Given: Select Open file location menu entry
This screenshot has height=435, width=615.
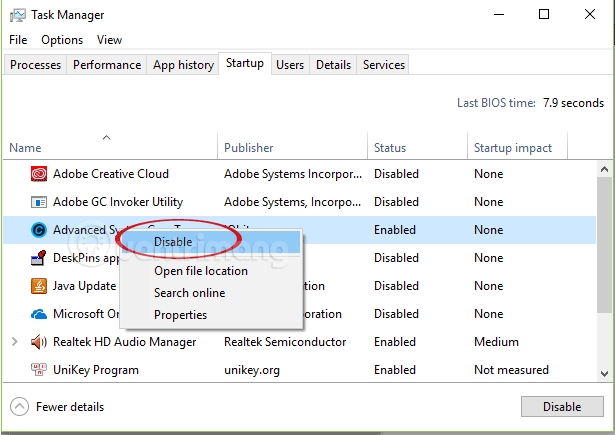Looking at the screenshot, I should point(200,271).
